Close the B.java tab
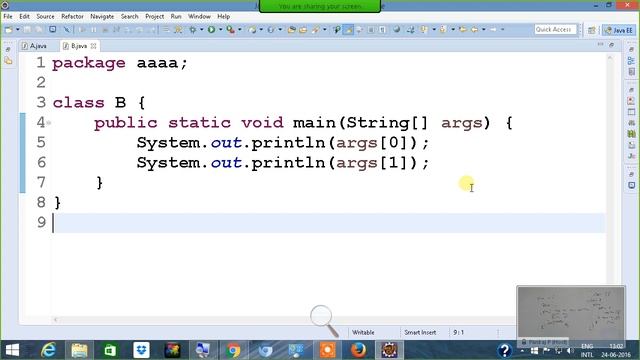The height and width of the screenshot is (360, 640). coord(93,46)
